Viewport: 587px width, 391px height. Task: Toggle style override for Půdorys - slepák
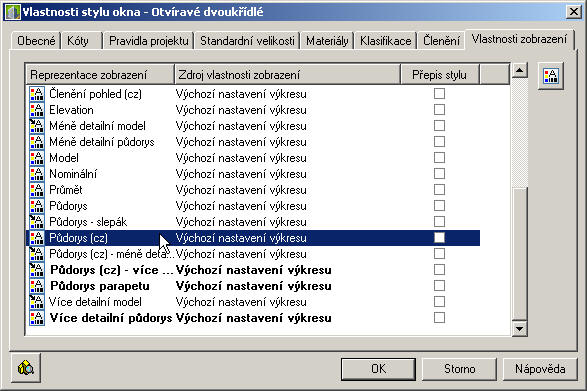tap(439, 222)
